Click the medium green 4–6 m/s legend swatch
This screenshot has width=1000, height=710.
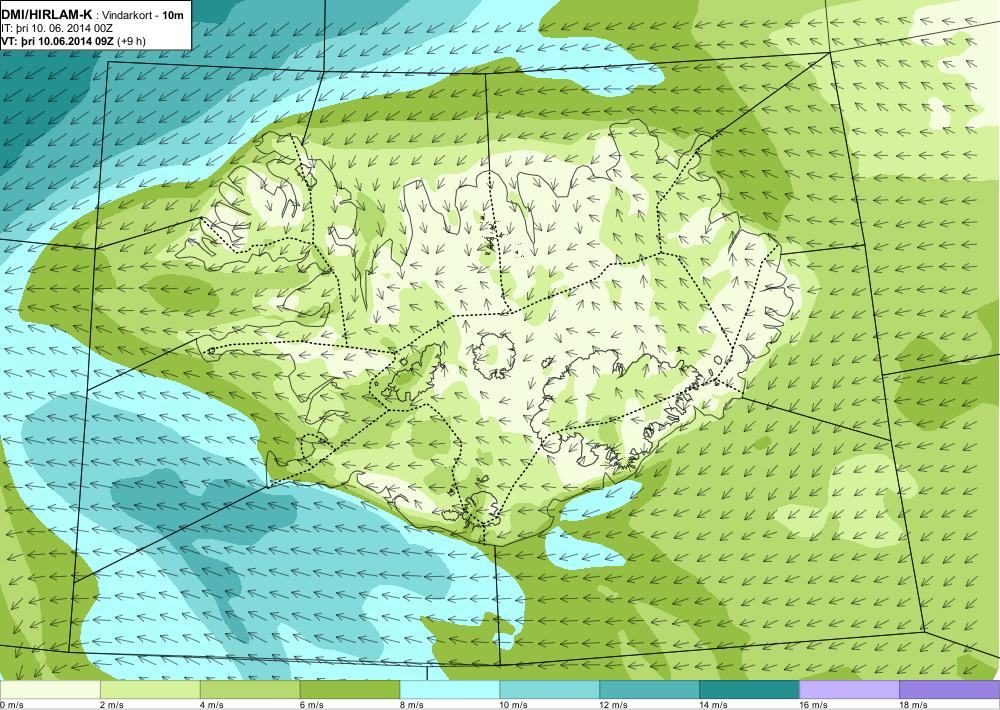click(250, 690)
